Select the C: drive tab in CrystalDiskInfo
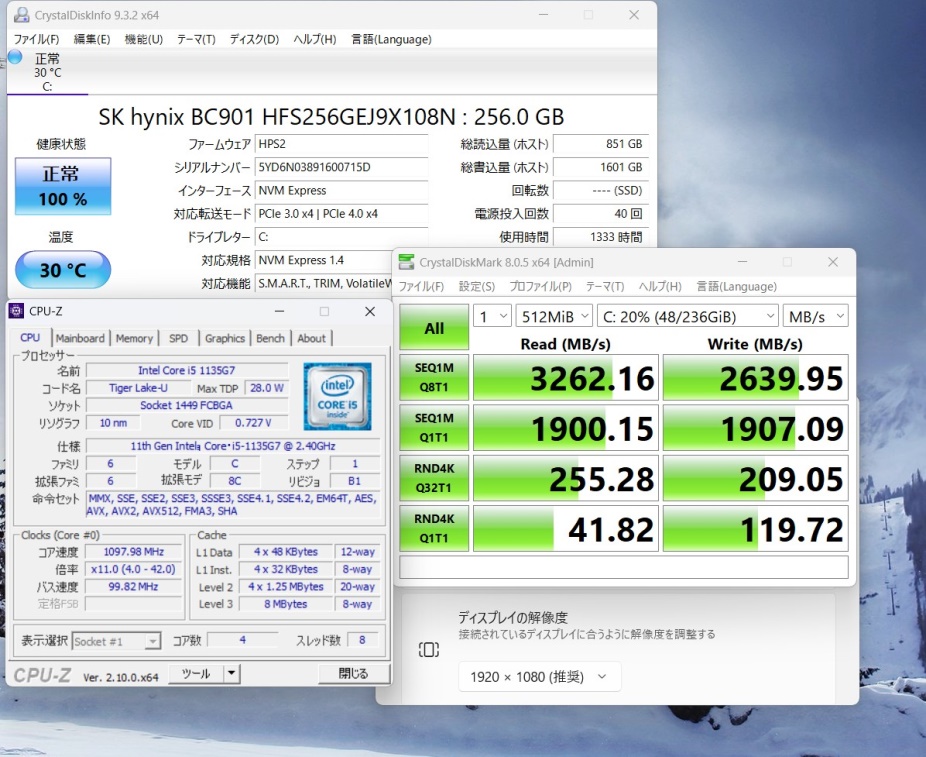The height and width of the screenshot is (757, 926). pos(47,73)
